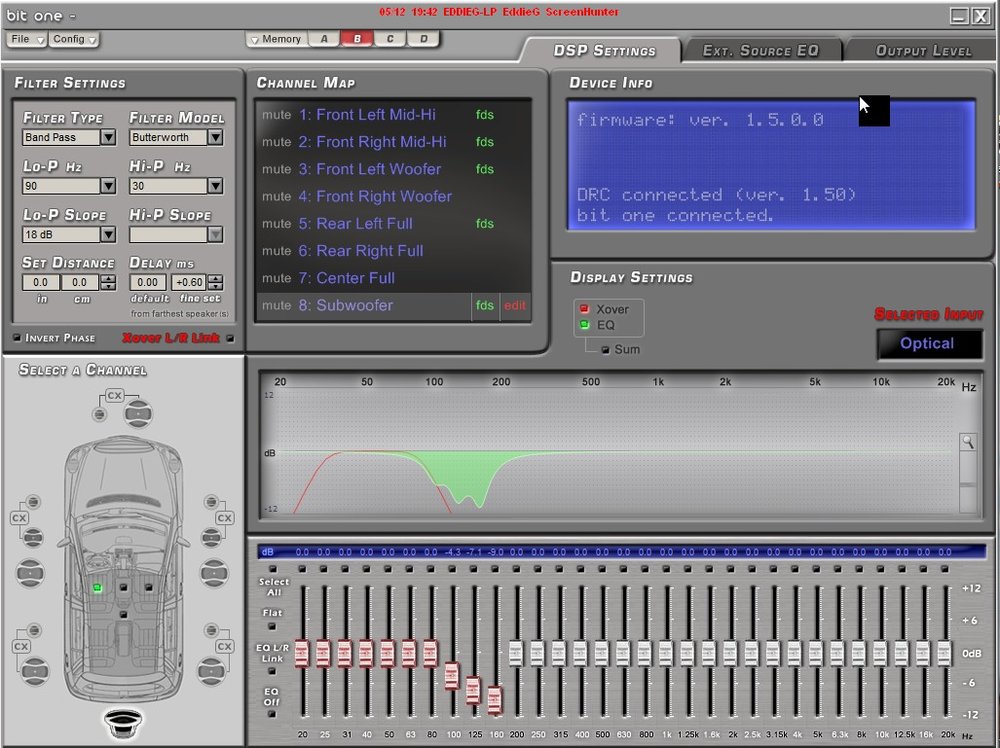
Task: Select the front left midrange speaker
Action: pyautogui.click(x=33, y=537)
